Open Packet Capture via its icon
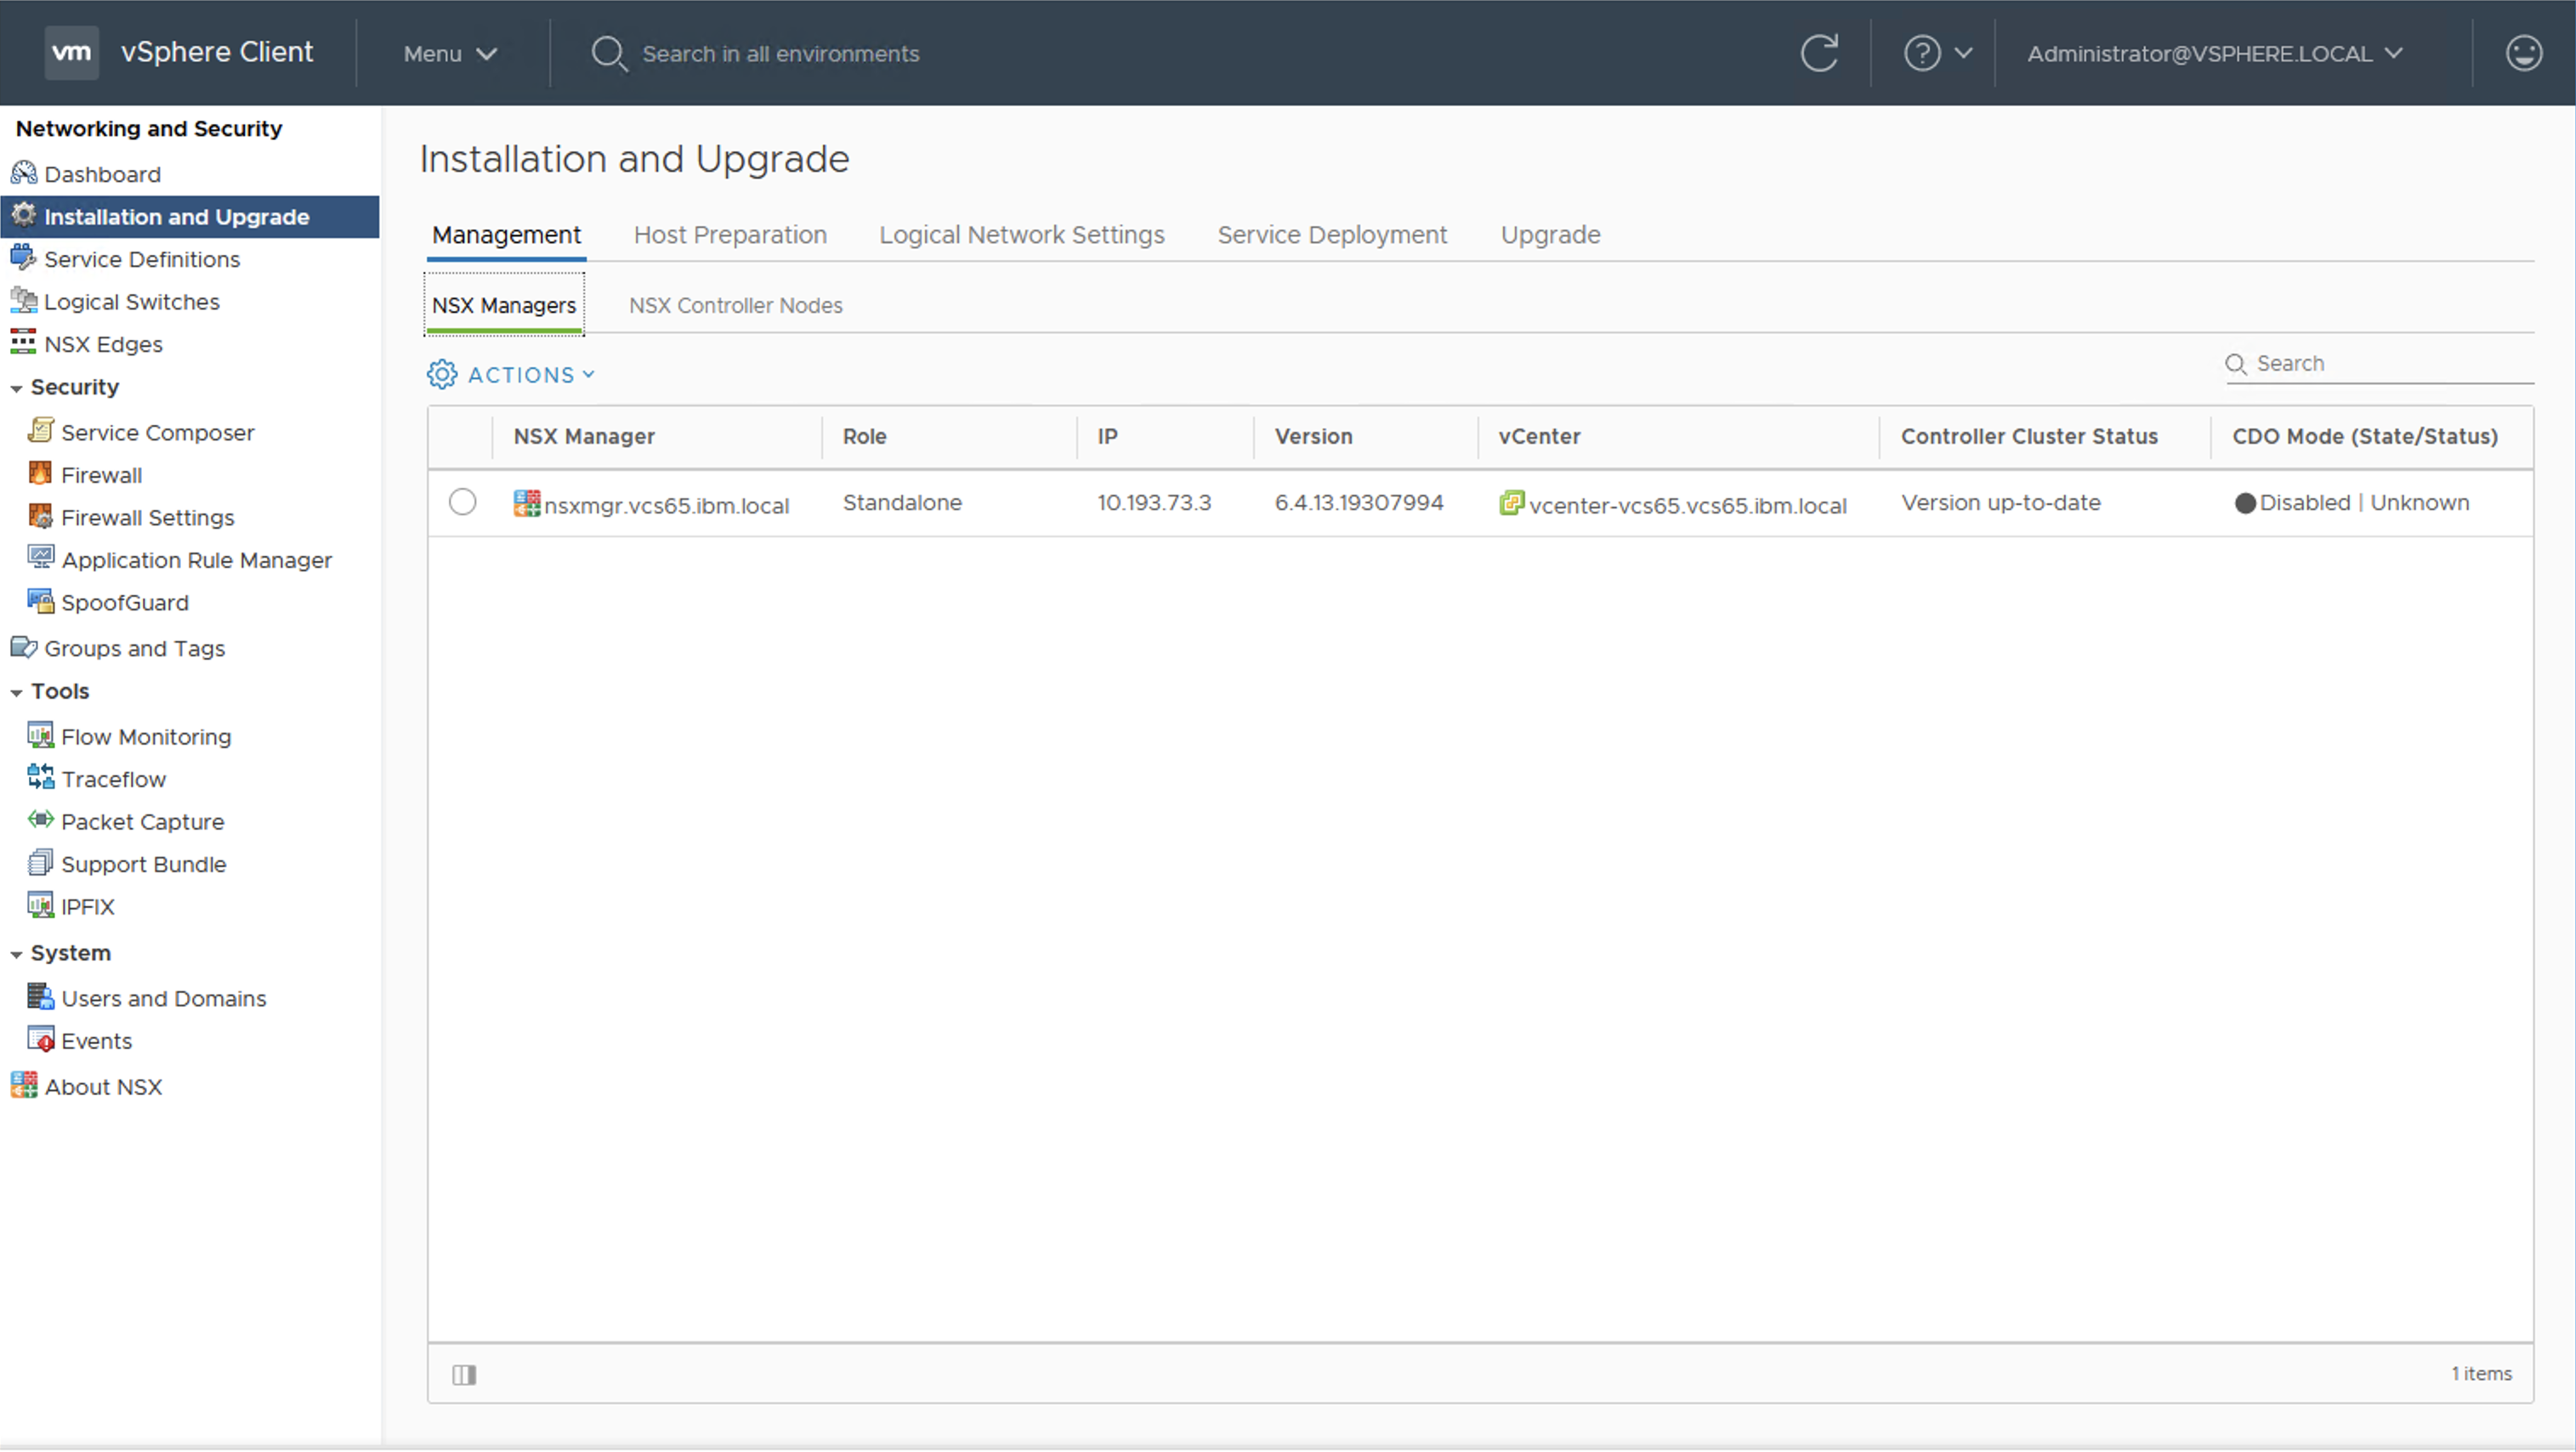 [40, 820]
